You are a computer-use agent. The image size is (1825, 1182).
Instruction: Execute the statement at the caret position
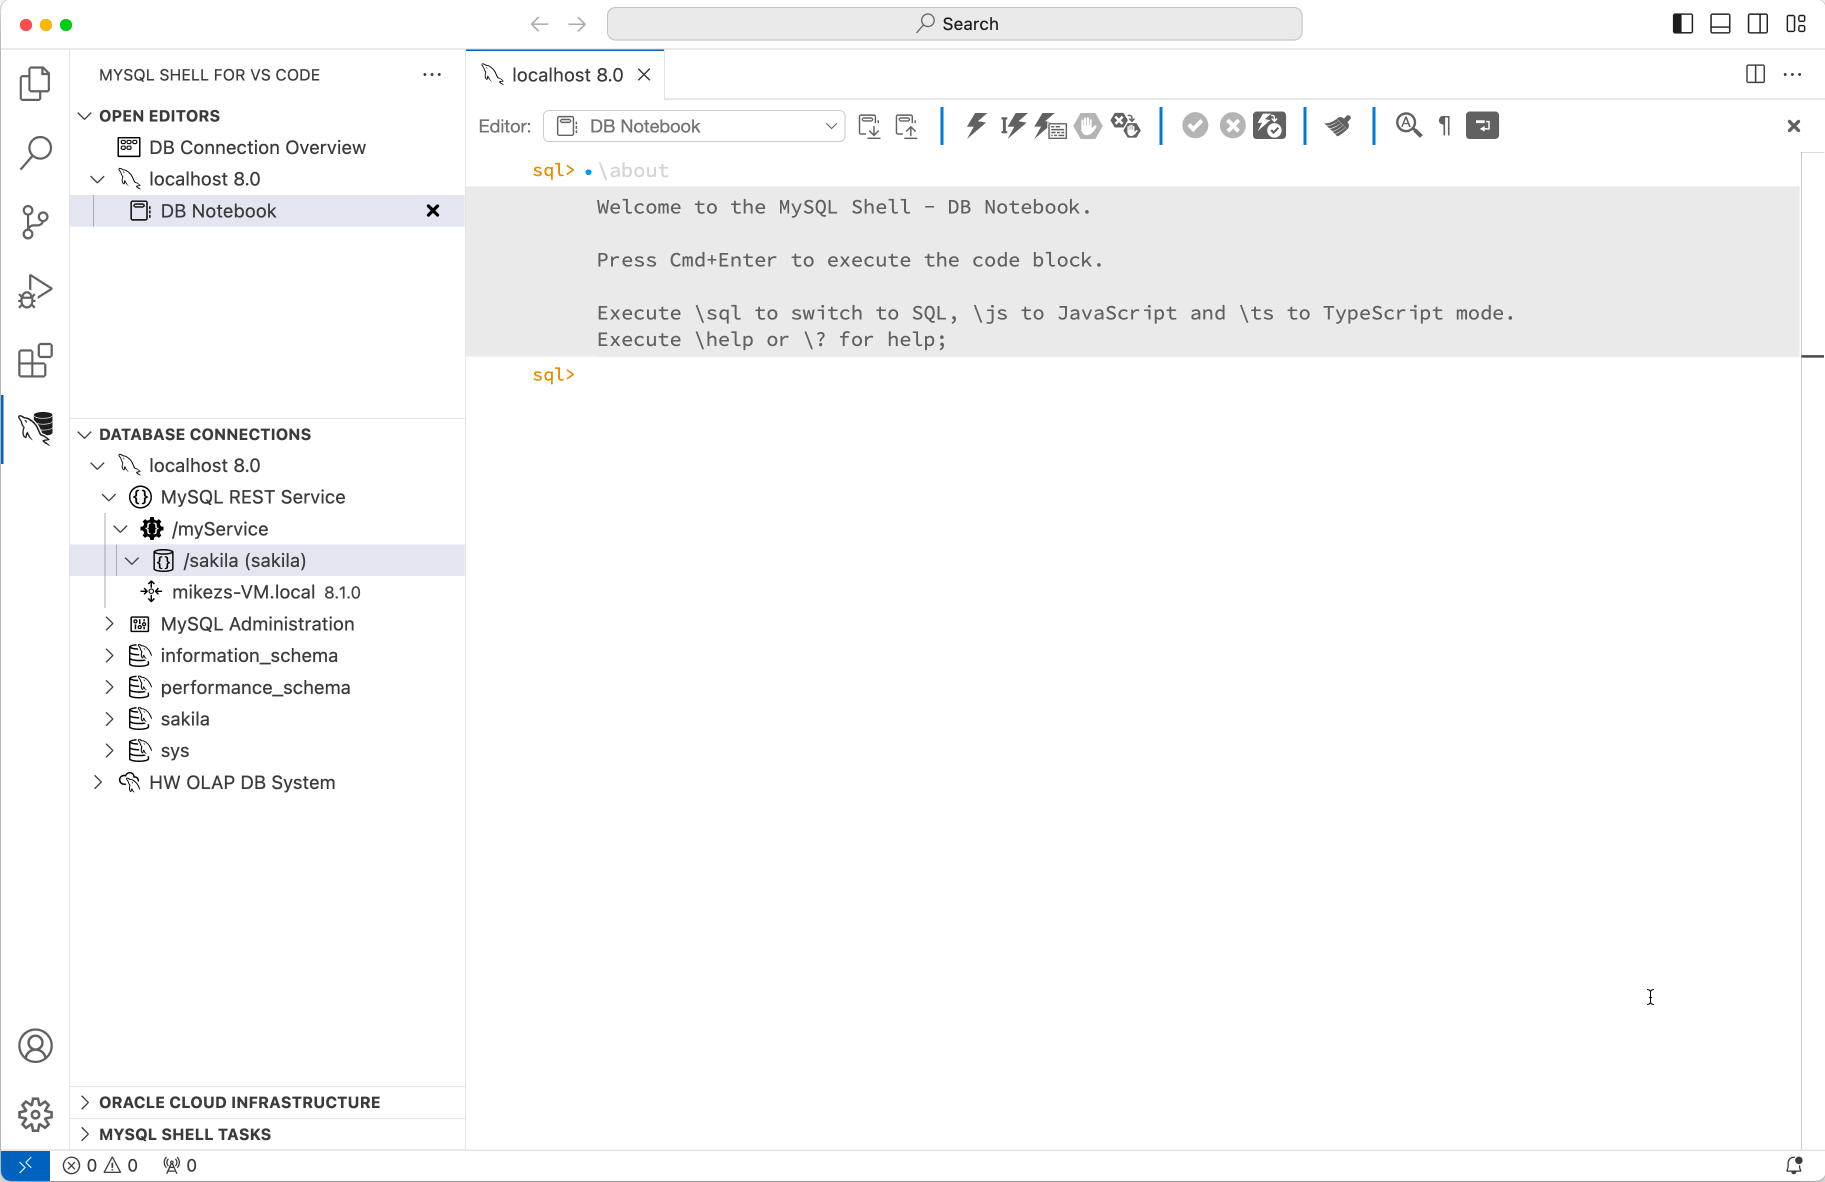point(1012,125)
